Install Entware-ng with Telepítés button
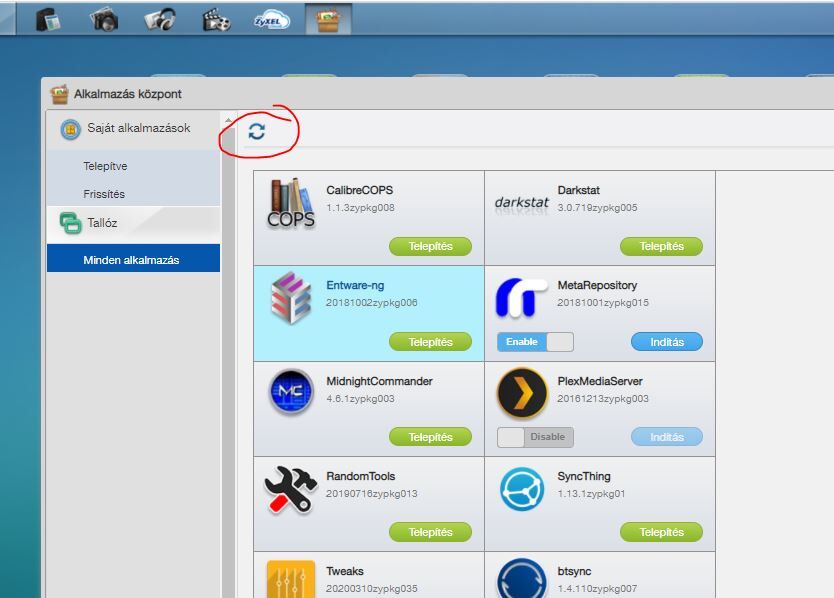Image resolution: width=834 pixels, height=598 pixels. coord(430,342)
